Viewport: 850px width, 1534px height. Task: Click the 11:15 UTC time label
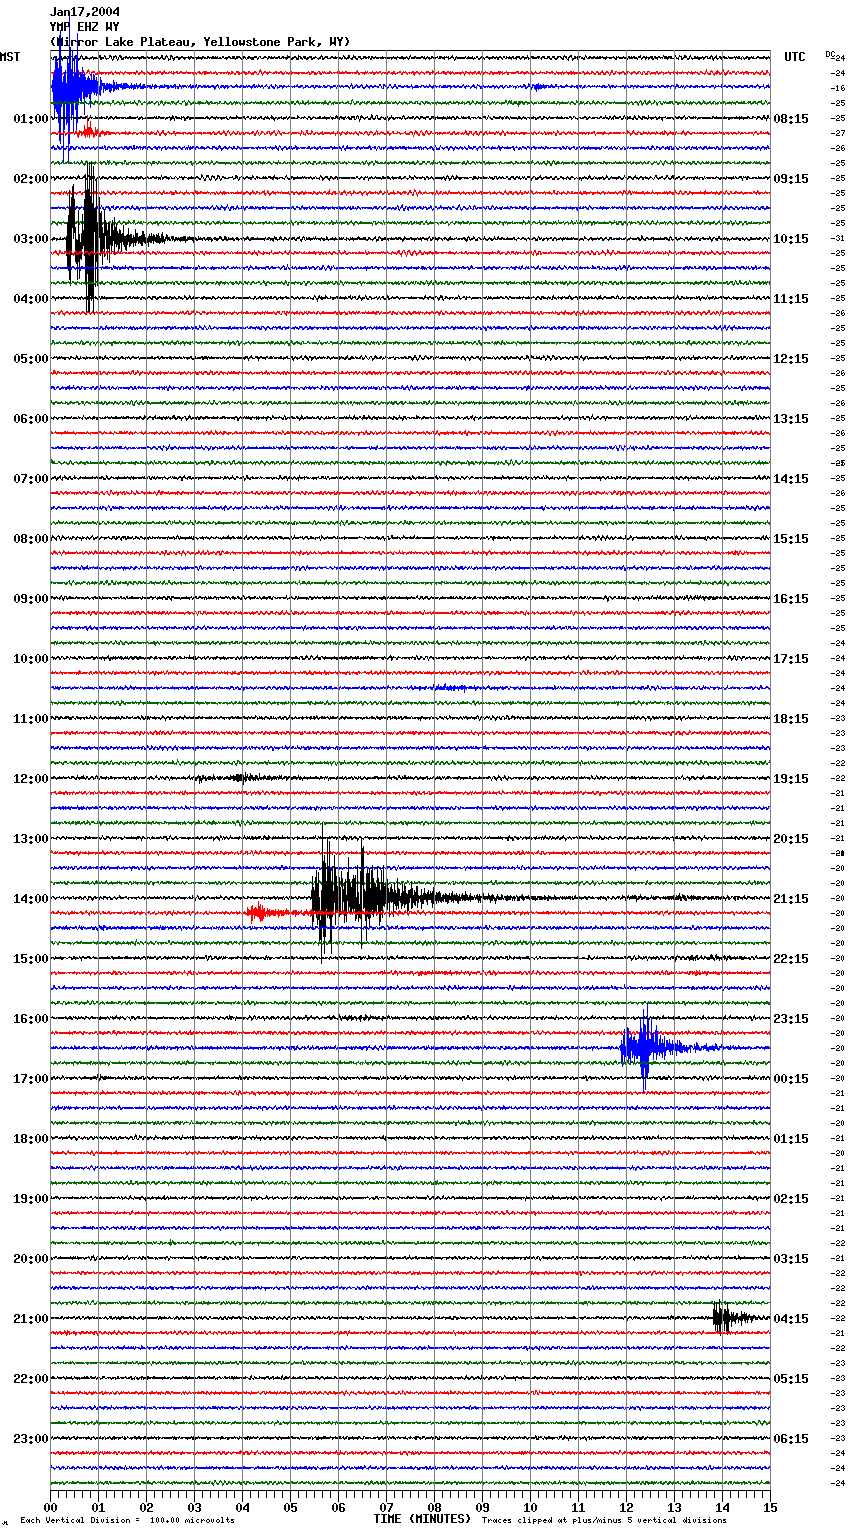click(791, 299)
